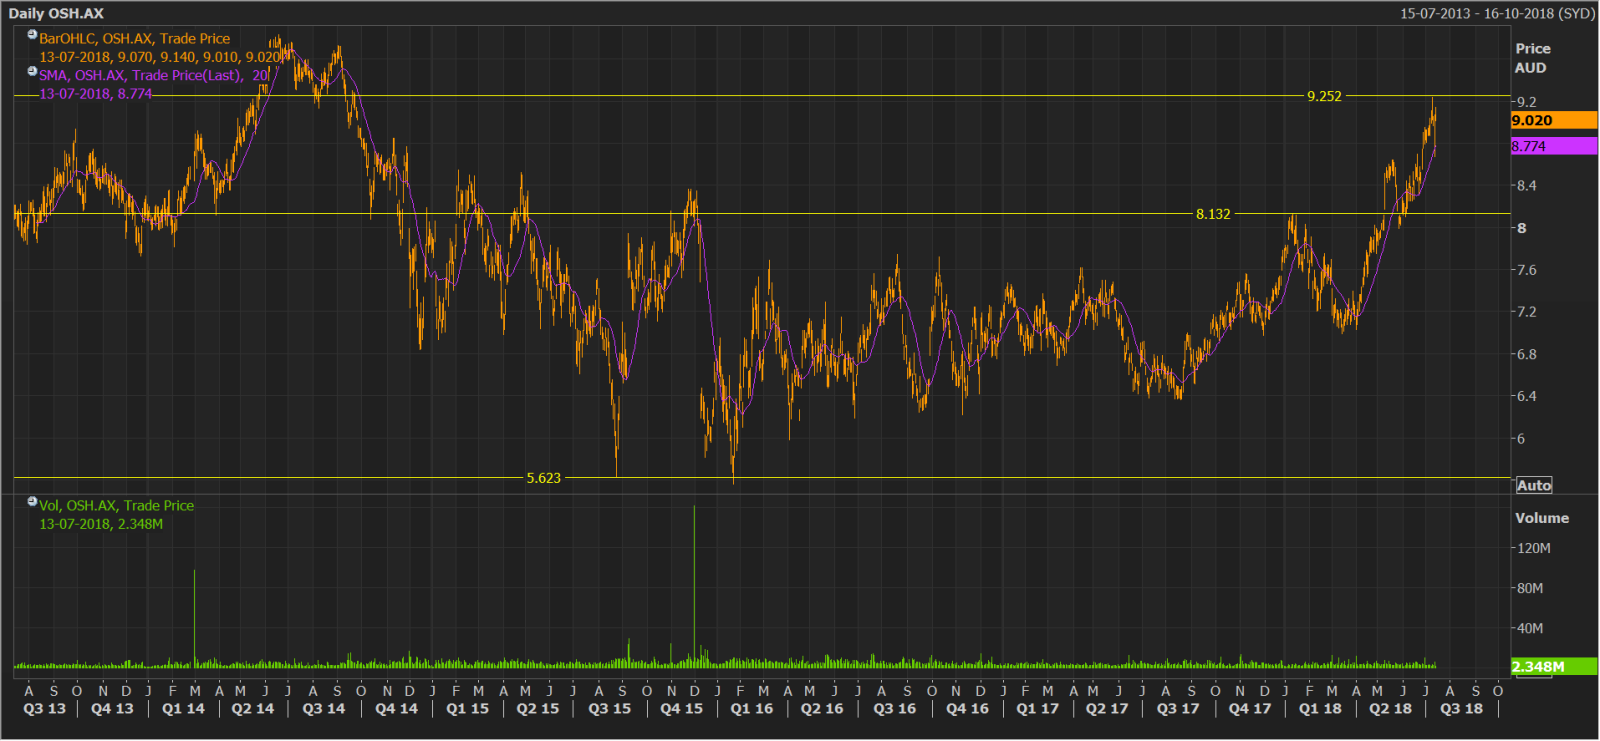Viewport: 1600px width, 741px height.
Task: Select Q4 14 on the time axis
Action: tap(397, 709)
